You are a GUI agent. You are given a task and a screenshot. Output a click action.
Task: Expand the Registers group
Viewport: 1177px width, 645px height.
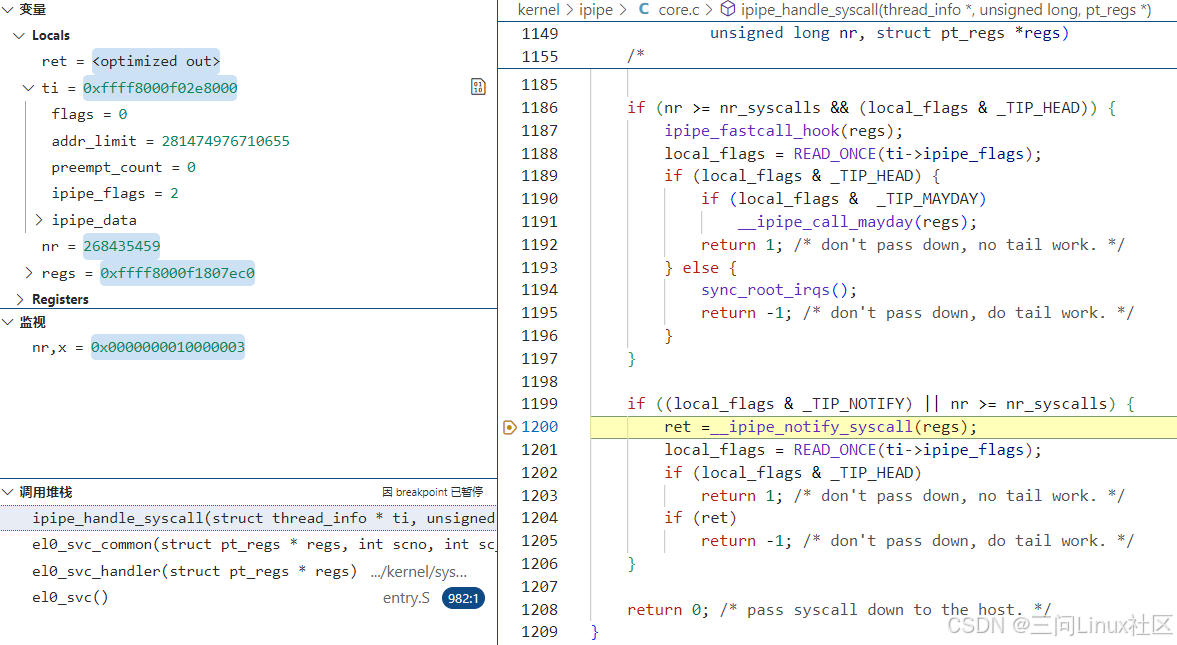[x=20, y=299]
